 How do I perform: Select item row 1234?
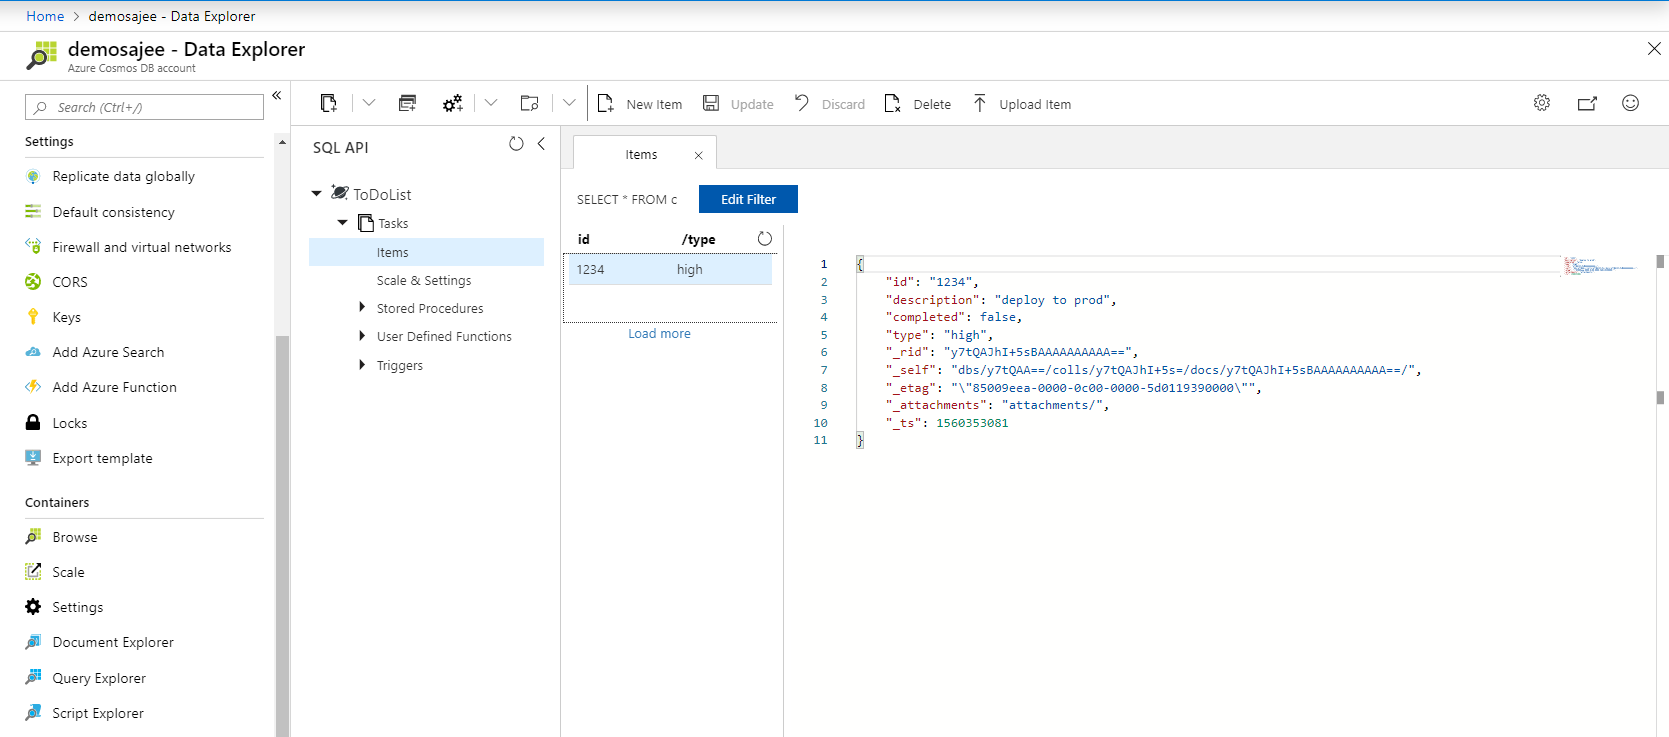tap(670, 270)
